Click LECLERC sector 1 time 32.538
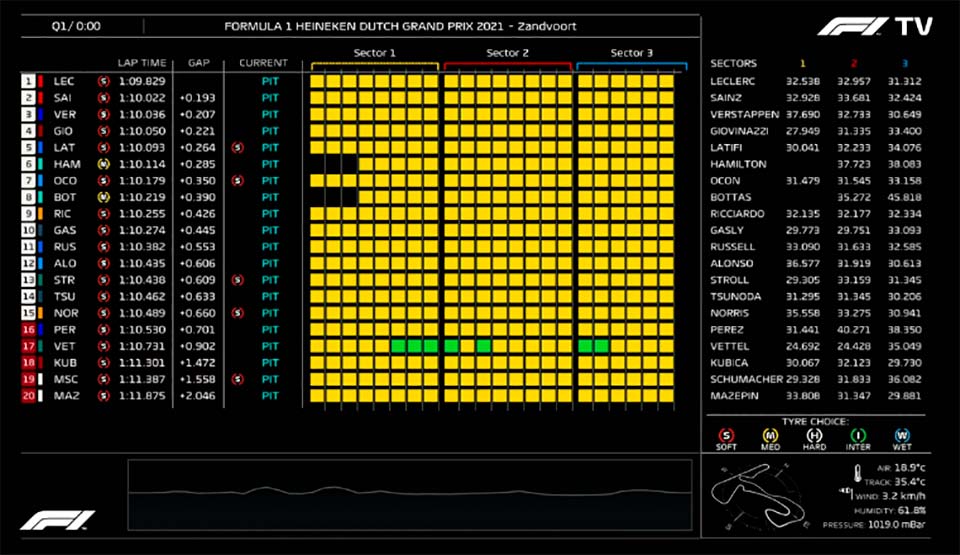This screenshot has width=960, height=555. (803, 81)
